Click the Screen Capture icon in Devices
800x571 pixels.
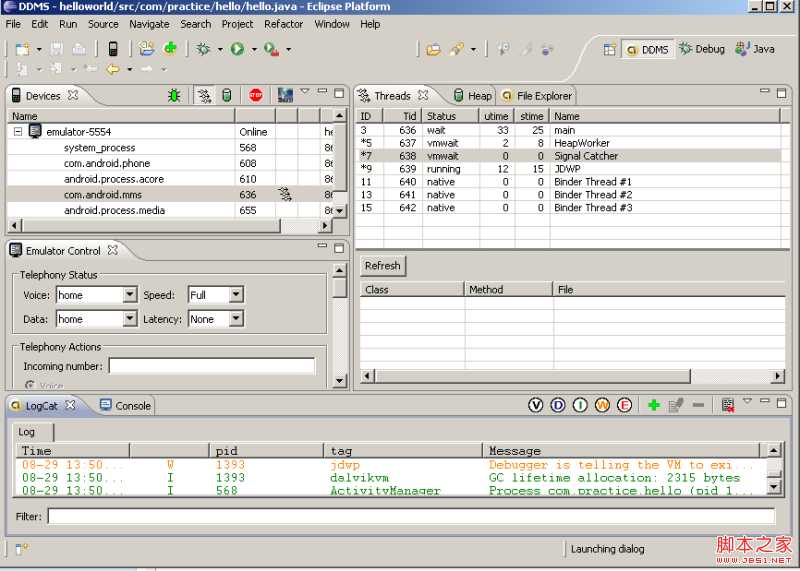coord(285,95)
